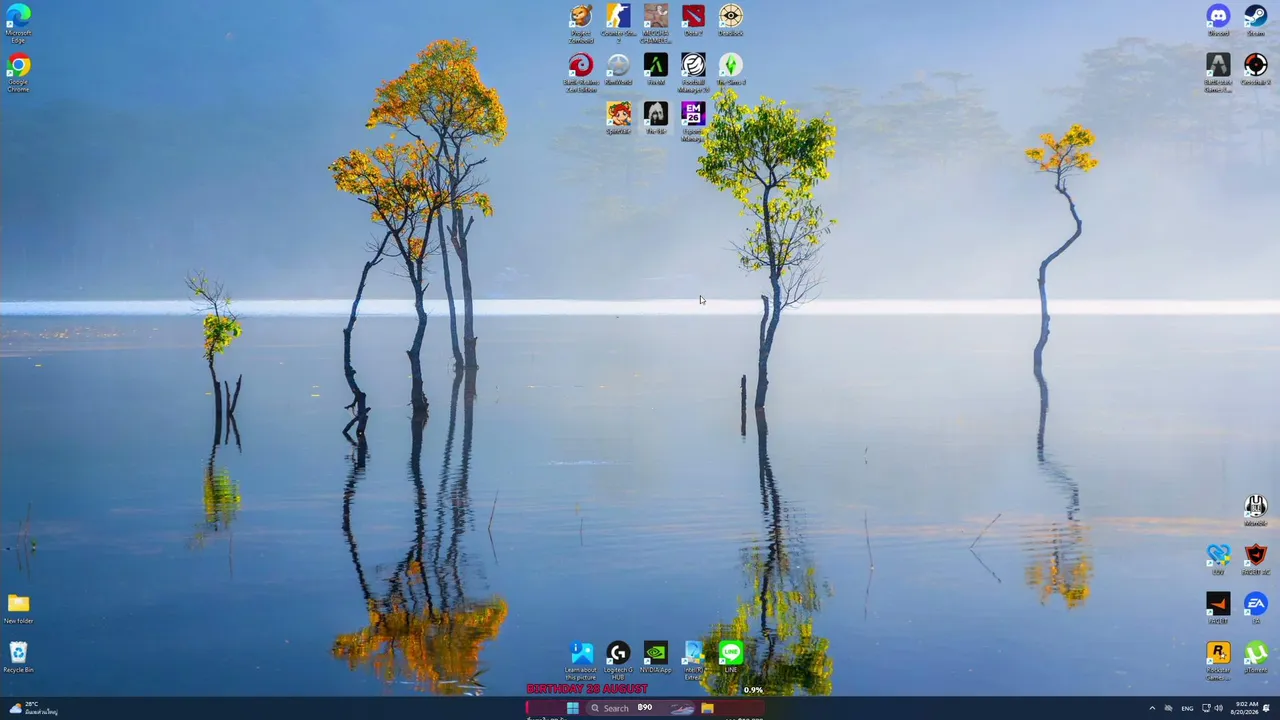Open the Microsoft Edge desktop shortcut

click(x=18, y=22)
